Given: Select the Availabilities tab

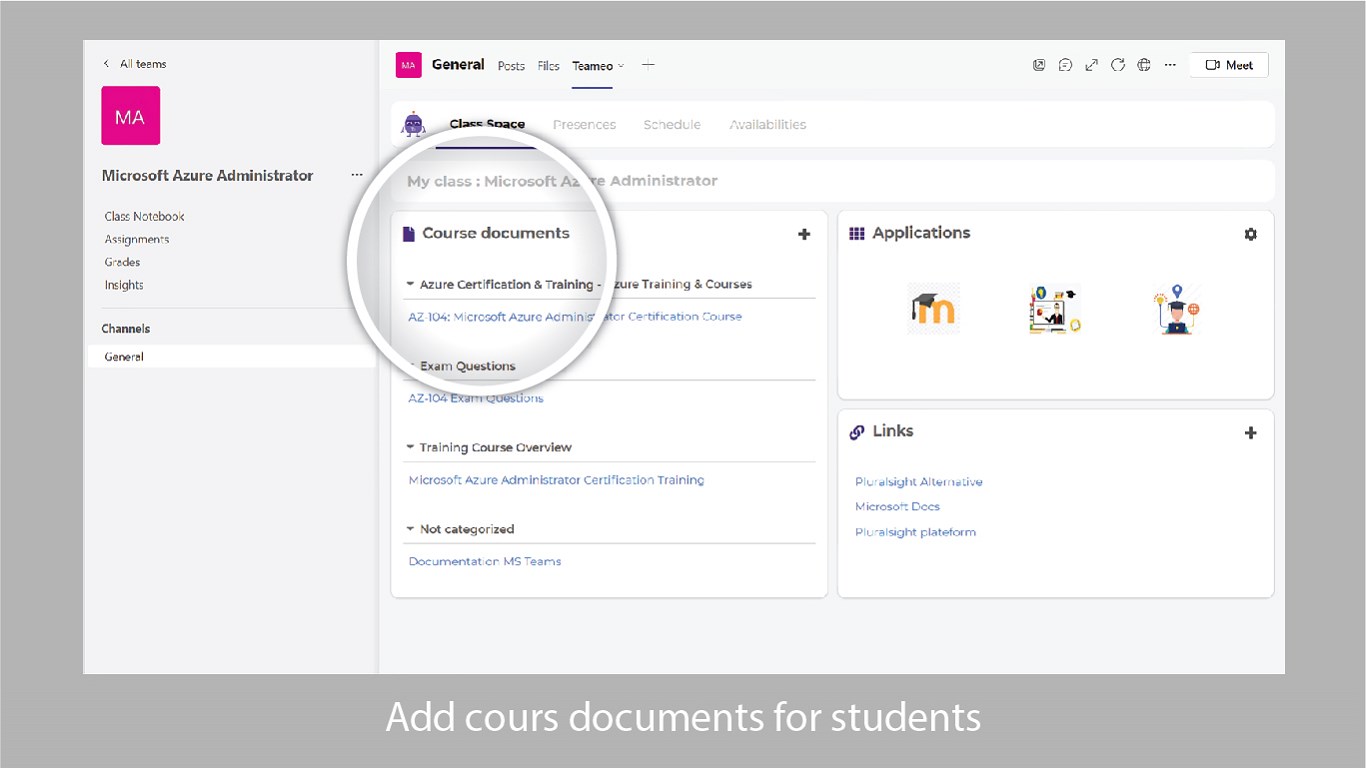Looking at the screenshot, I should click(768, 125).
